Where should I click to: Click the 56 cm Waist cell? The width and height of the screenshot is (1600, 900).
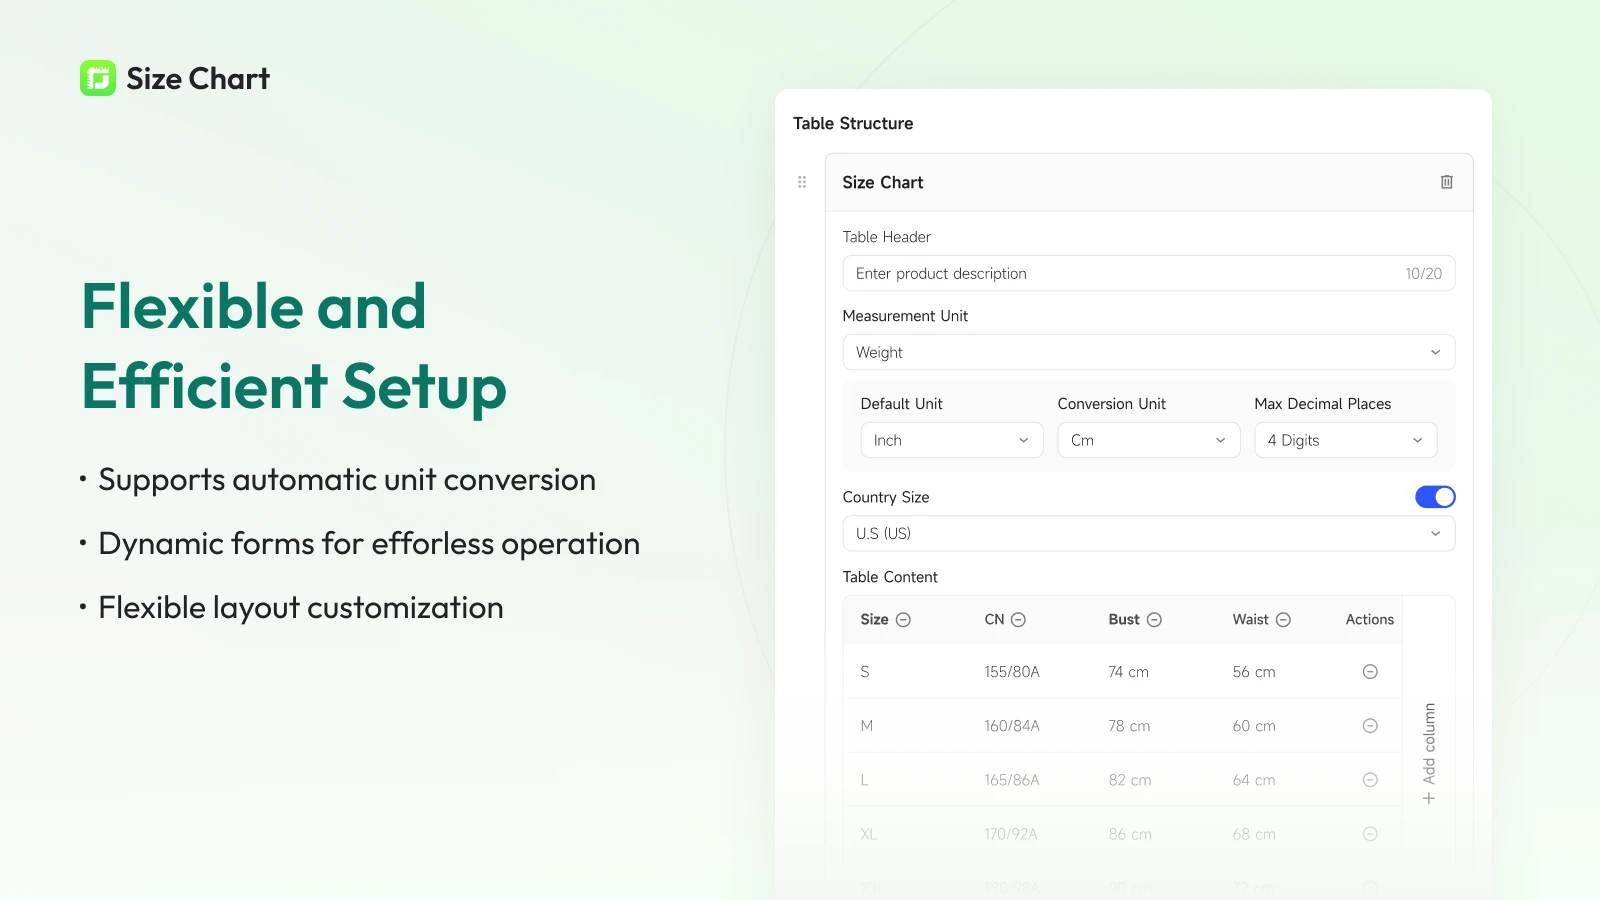click(x=1254, y=672)
